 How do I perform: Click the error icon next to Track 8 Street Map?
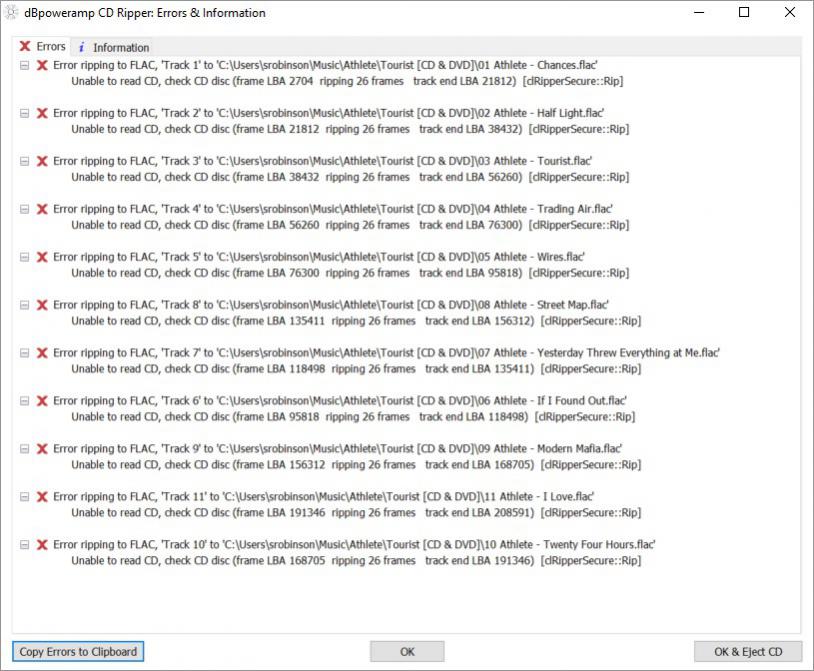coord(42,305)
